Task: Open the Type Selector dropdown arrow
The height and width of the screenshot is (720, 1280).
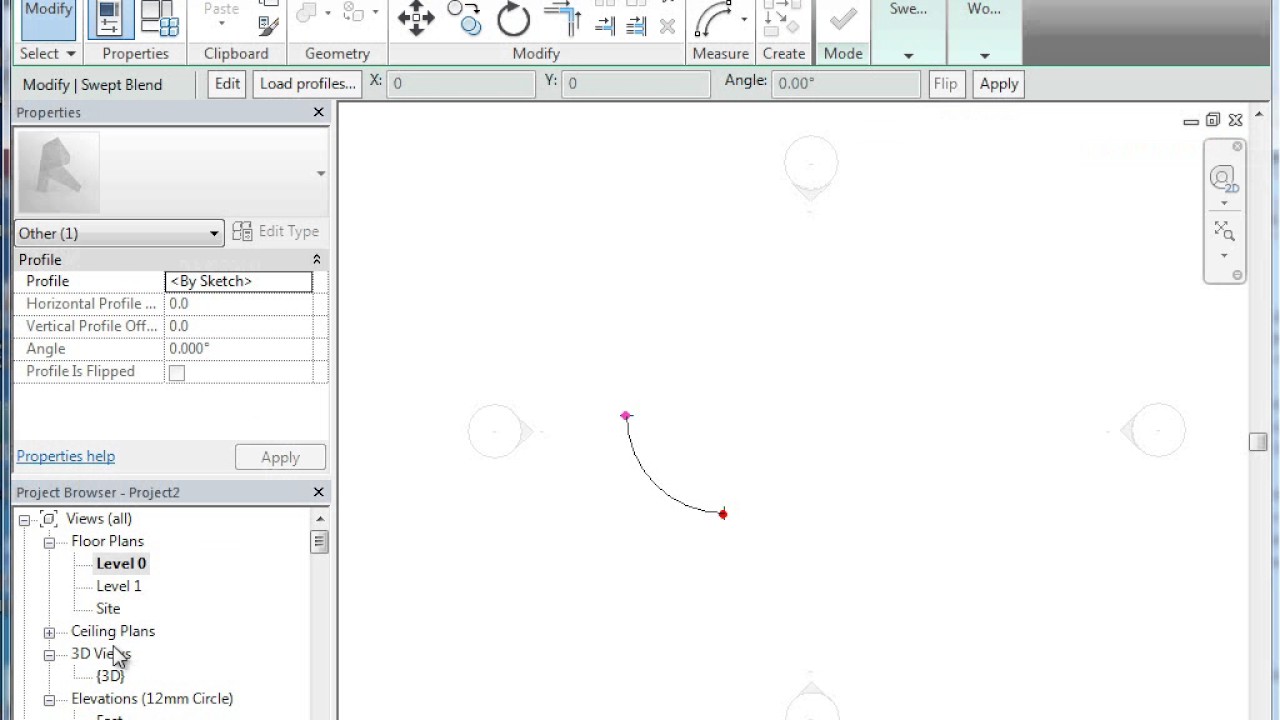Action: pyautogui.click(x=320, y=173)
